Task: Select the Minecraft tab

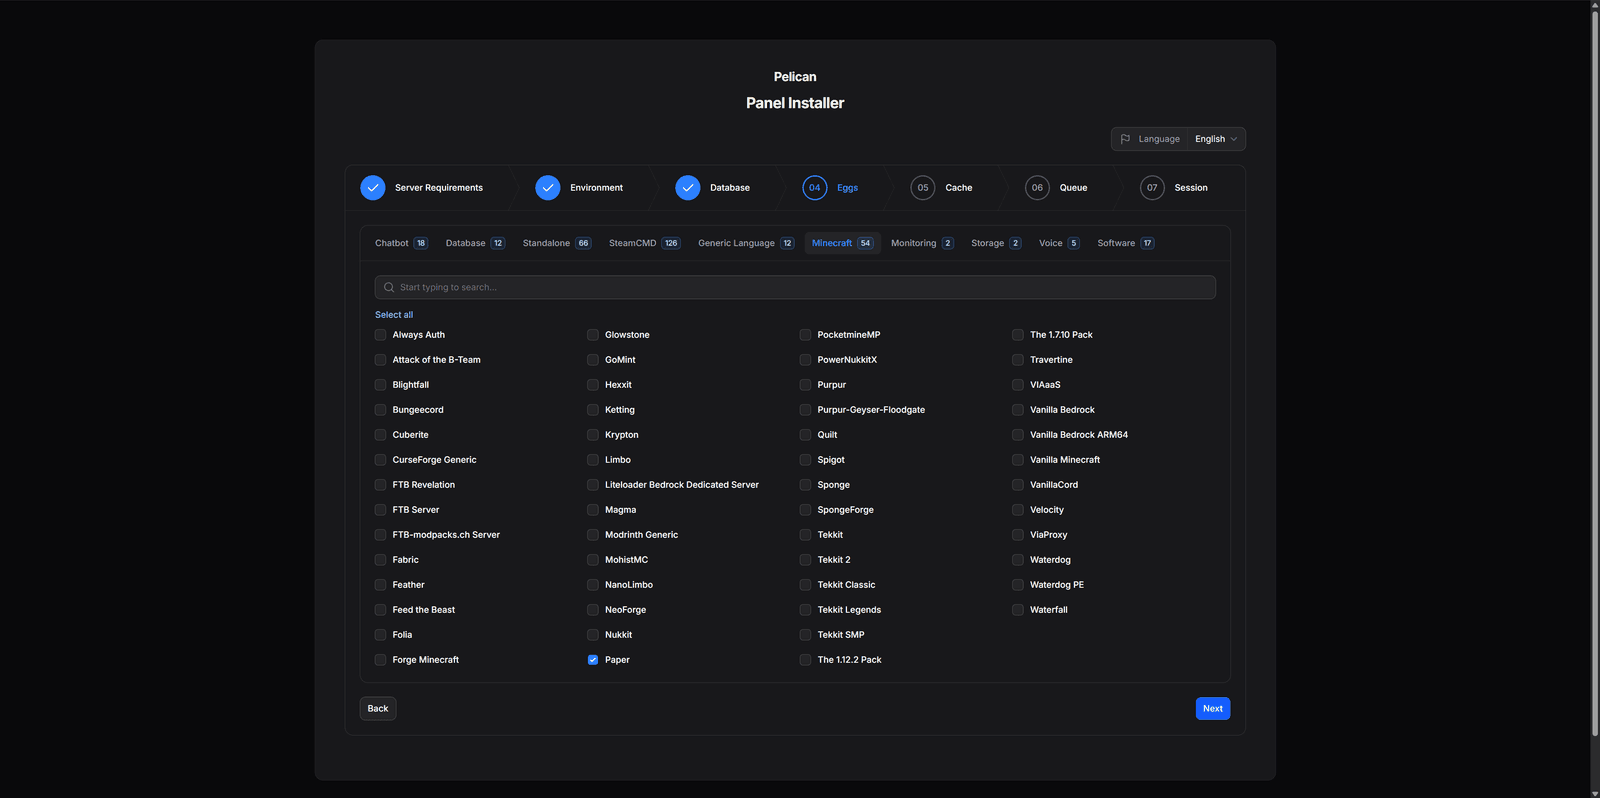Action: click(x=843, y=243)
